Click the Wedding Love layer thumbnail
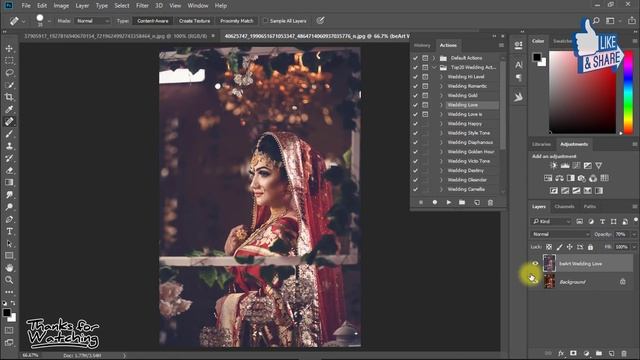Image resolution: width=640 pixels, height=360 pixels. [x=549, y=264]
